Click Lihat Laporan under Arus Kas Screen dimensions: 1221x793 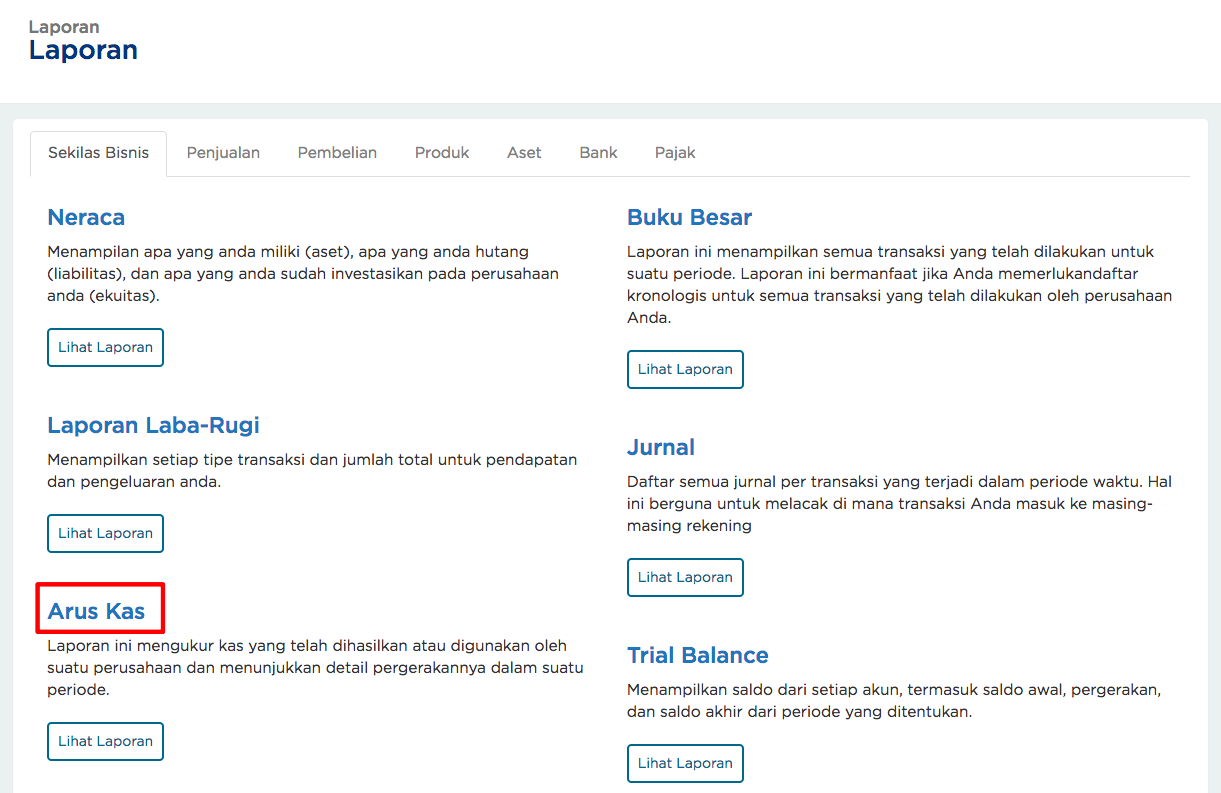105,741
